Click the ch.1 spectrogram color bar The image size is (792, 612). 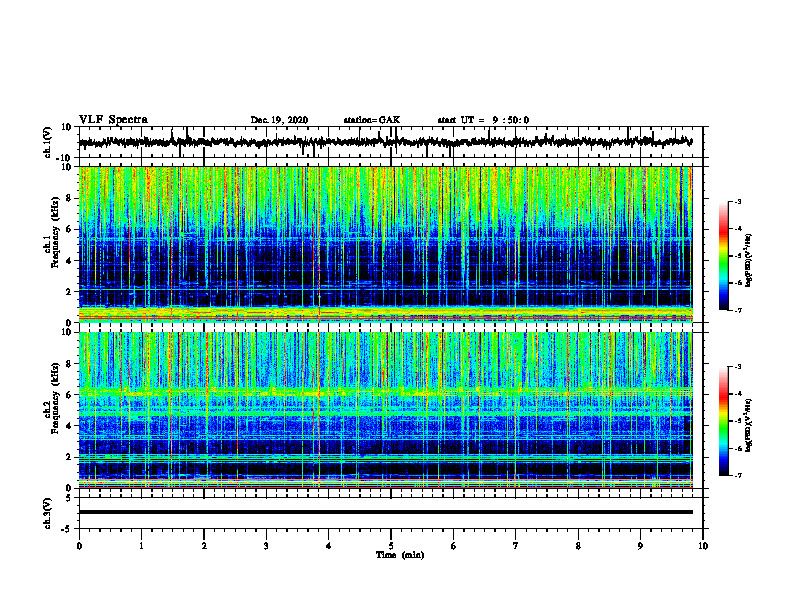click(x=724, y=256)
